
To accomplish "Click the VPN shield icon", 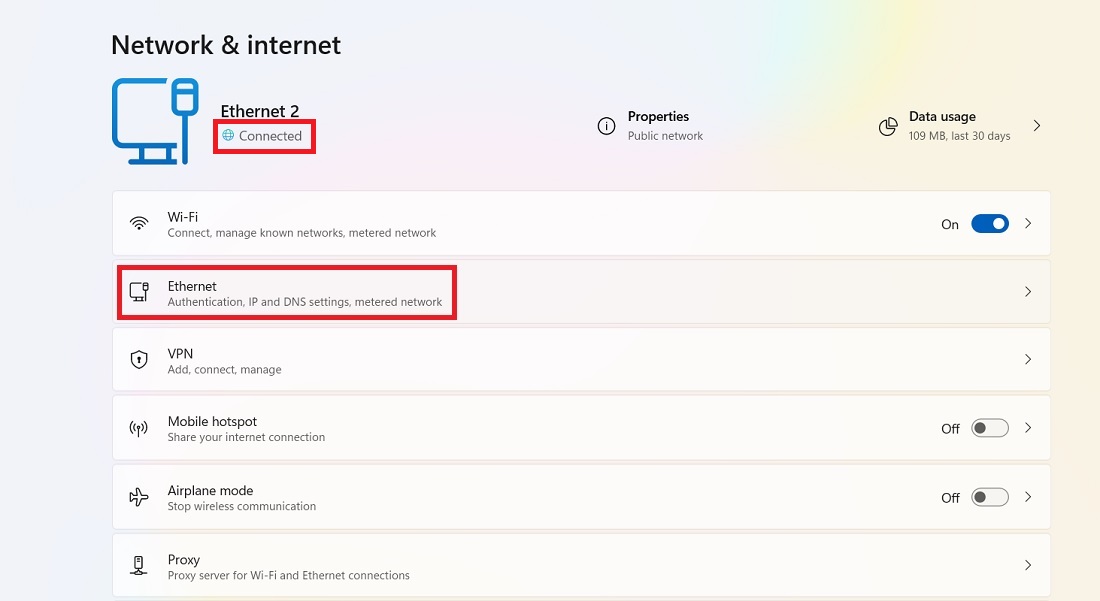I will 139,359.
